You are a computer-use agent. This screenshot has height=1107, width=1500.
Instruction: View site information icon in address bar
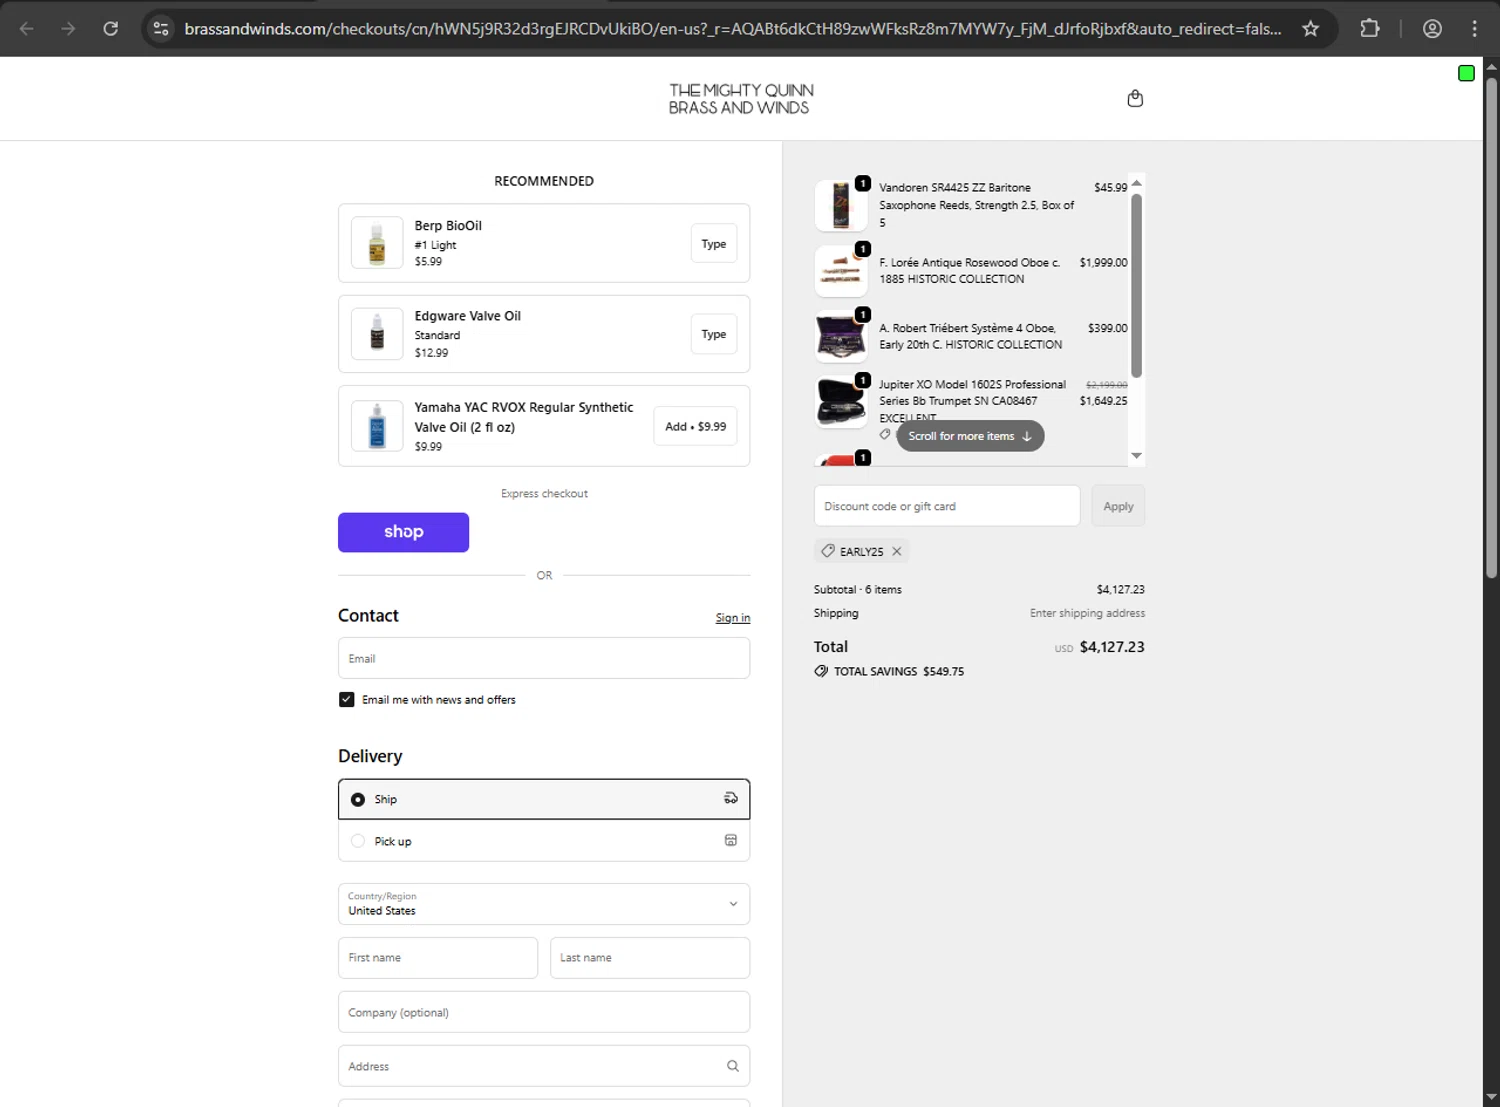(161, 28)
